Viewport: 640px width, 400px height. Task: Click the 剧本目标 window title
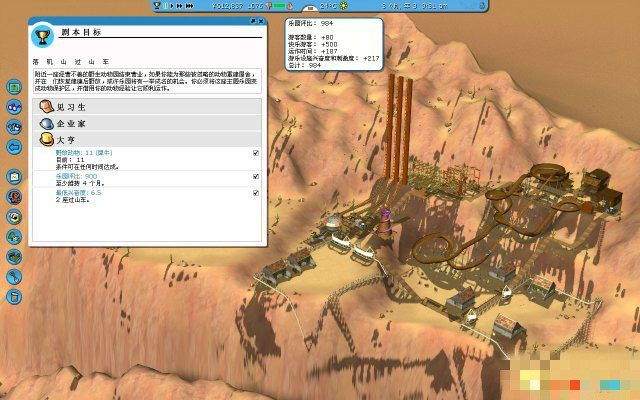[x=81, y=32]
